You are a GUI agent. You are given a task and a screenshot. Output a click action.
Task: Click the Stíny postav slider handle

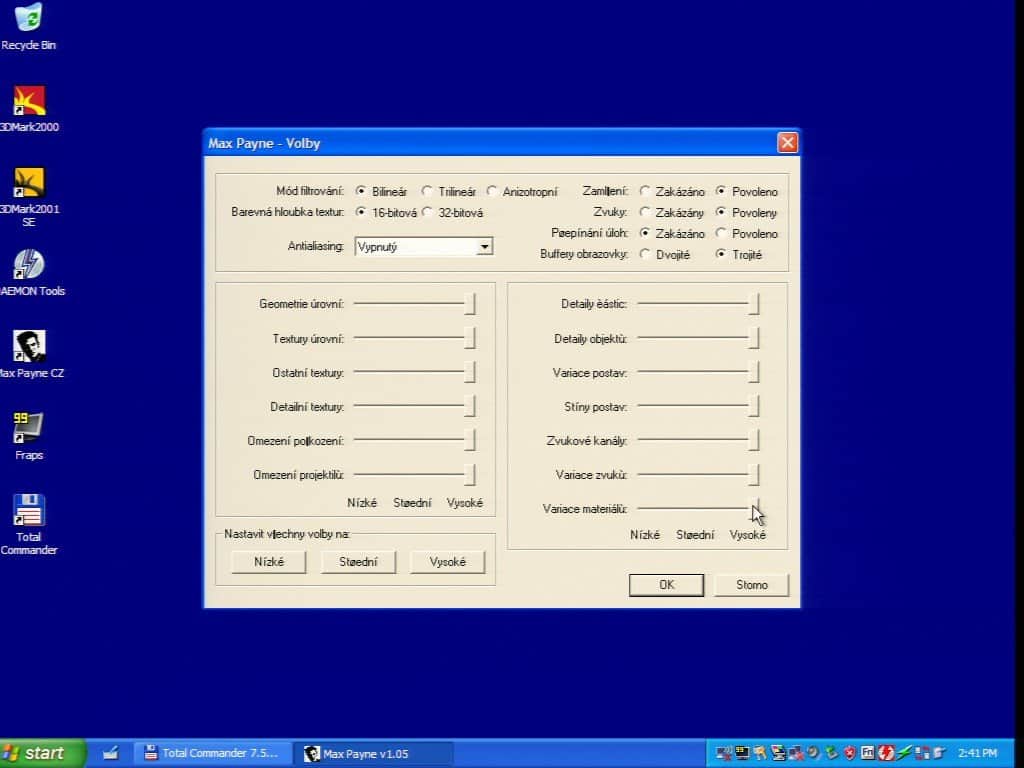754,406
